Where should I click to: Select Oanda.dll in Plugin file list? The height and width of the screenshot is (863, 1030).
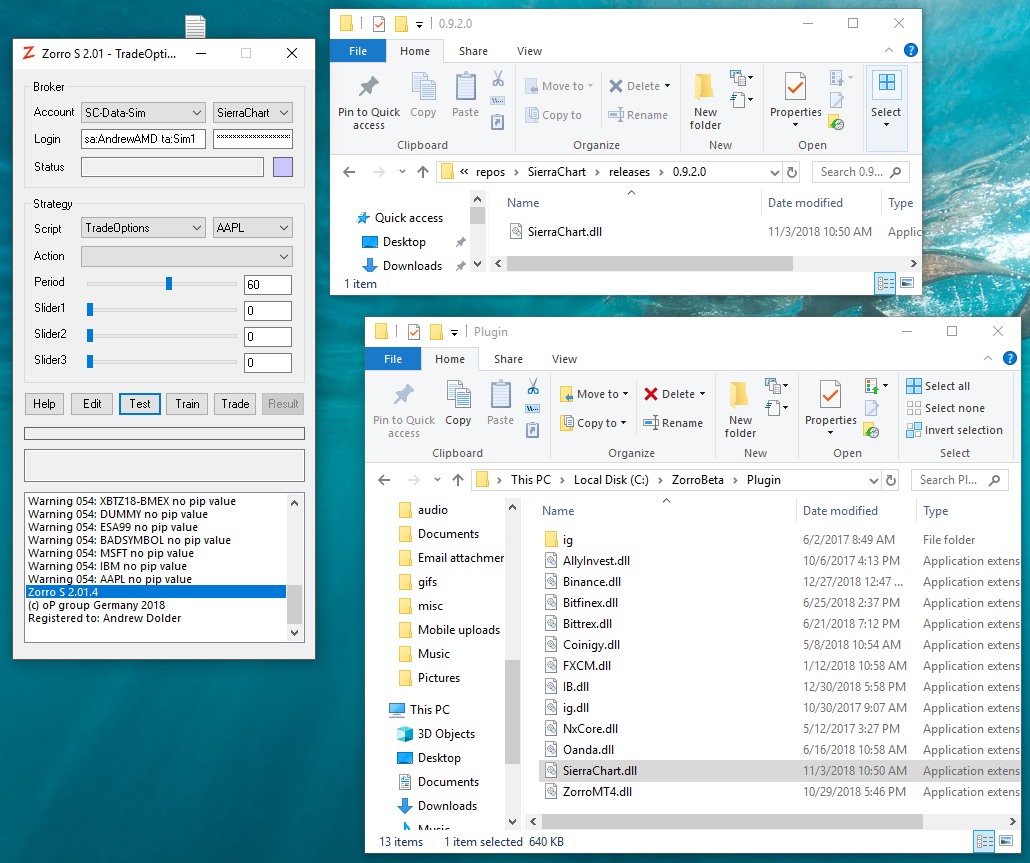779,750
